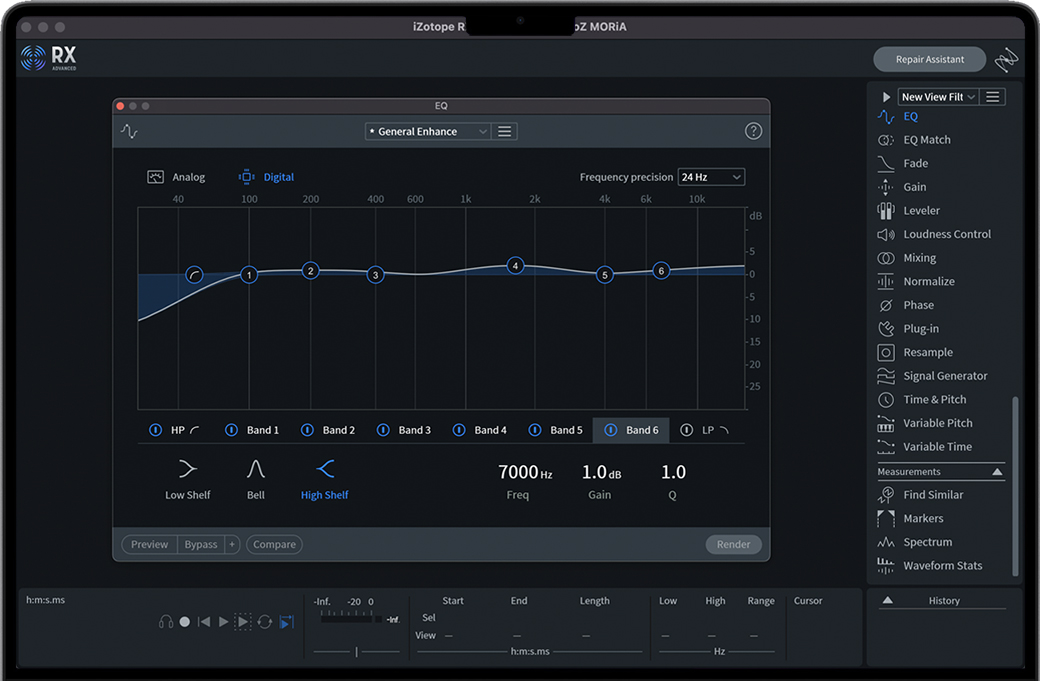
Task: Click the 7000 Hz frequency field
Action: click(x=524, y=472)
